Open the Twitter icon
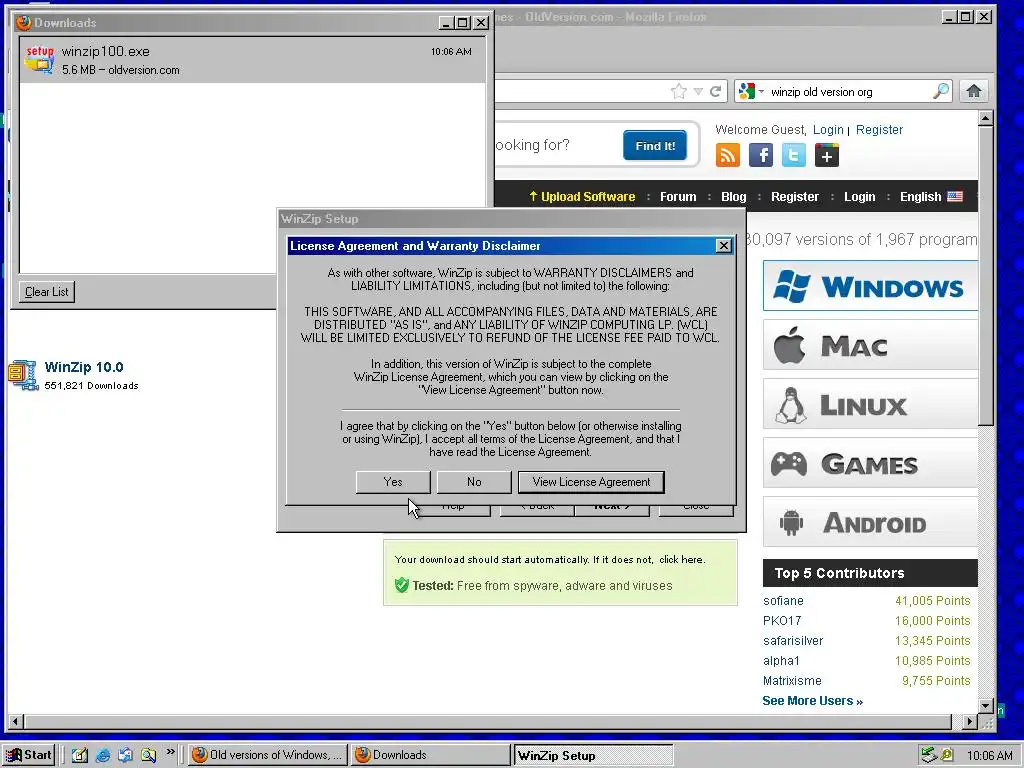 (793, 155)
